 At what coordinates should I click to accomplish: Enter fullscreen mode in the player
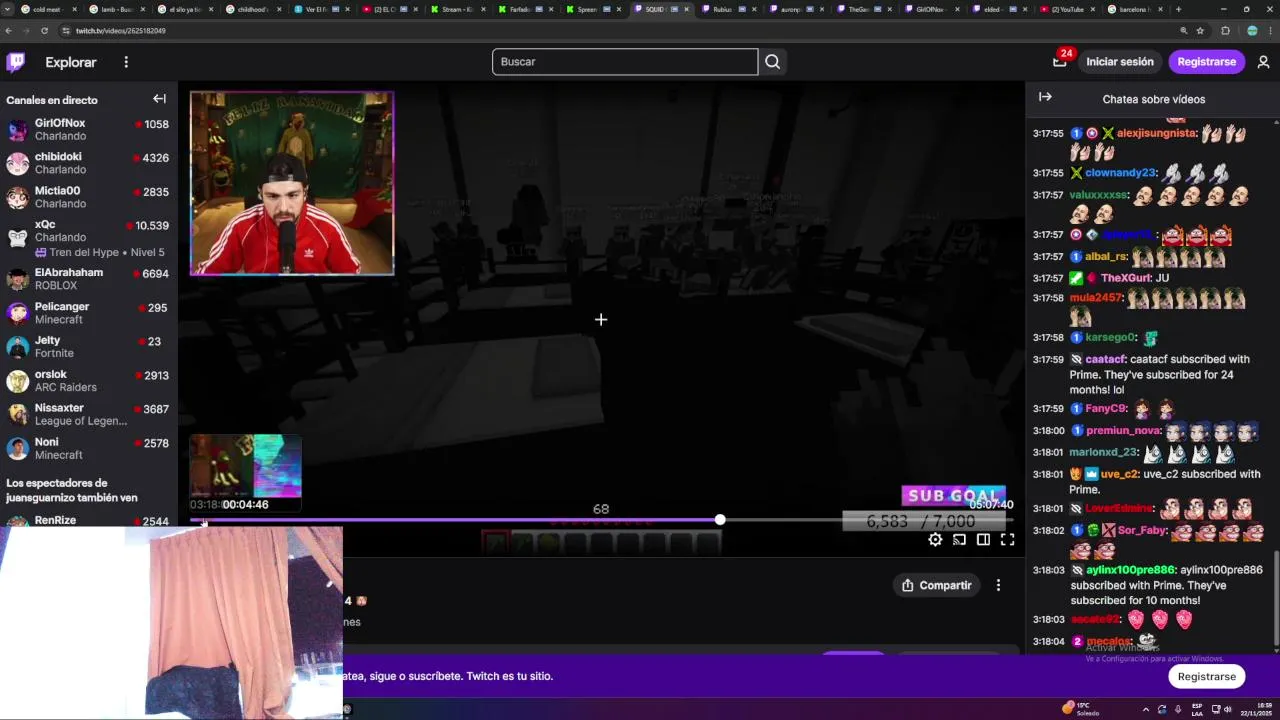(x=1007, y=540)
